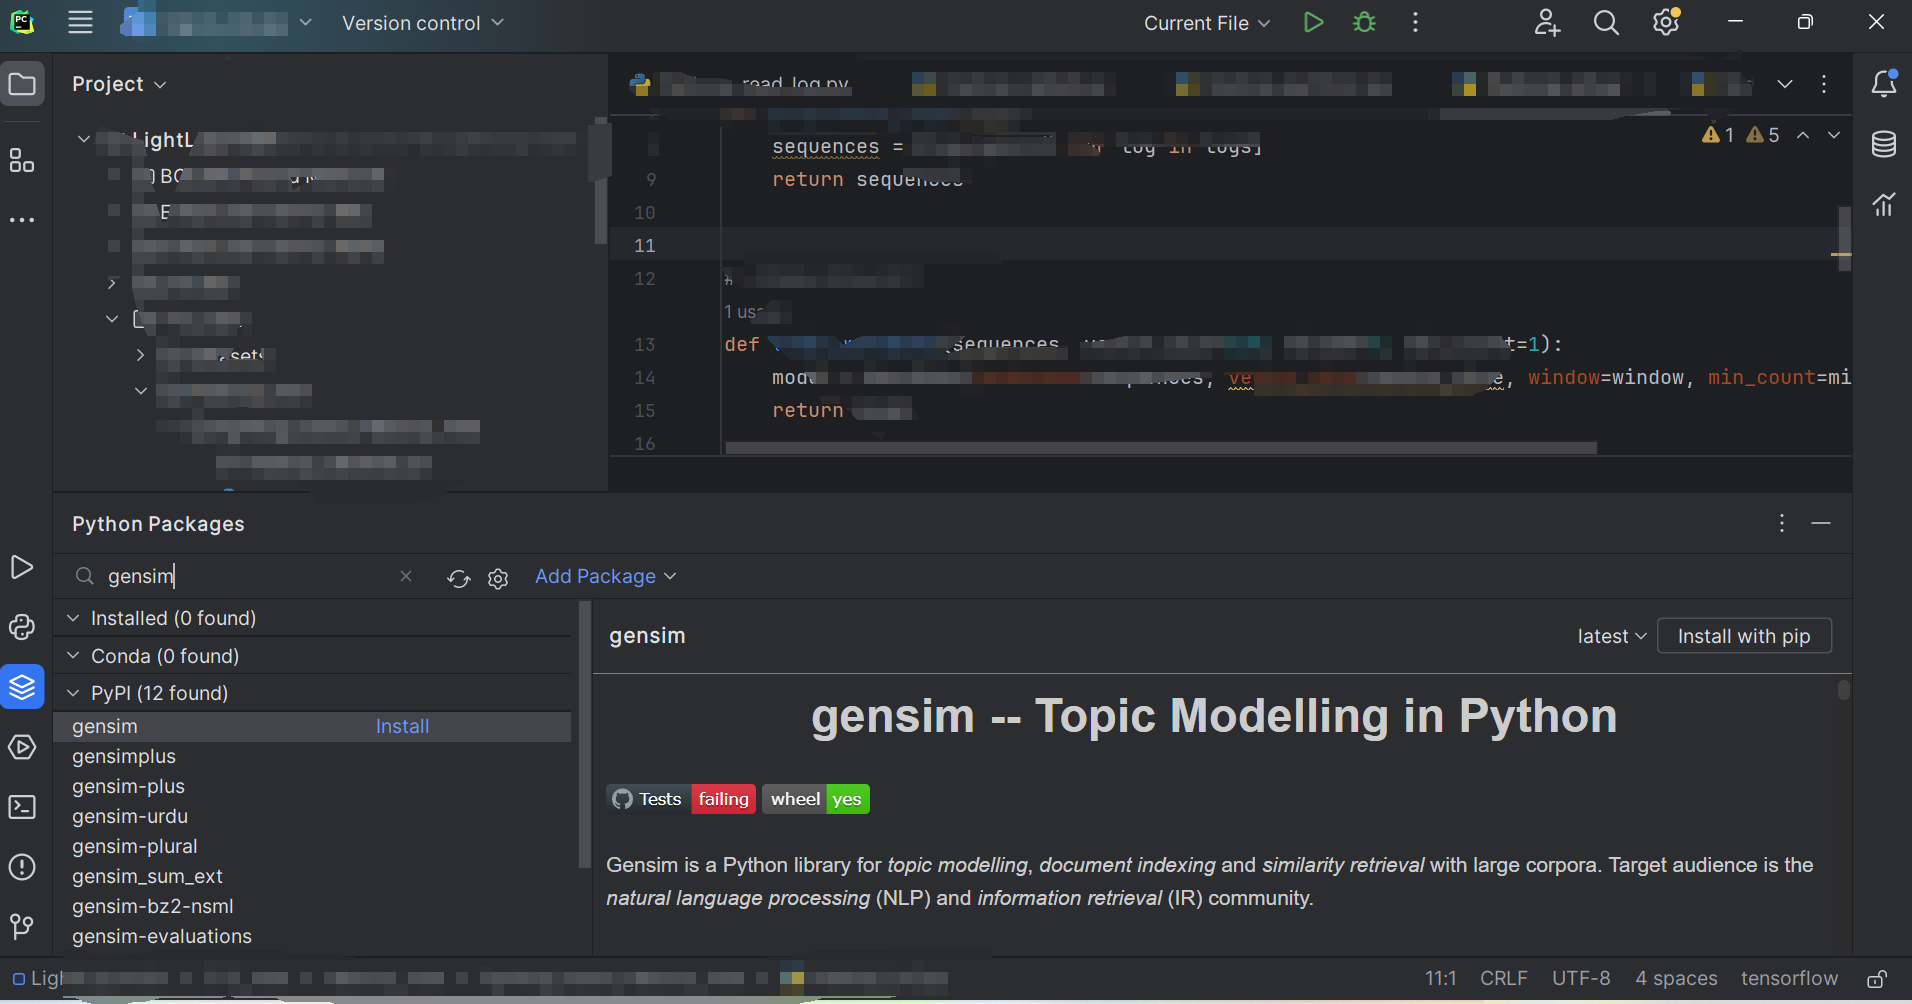Open Notifications via the bell icon
The width and height of the screenshot is (1912, 1004).
pyautogui.click(x=1884, y=84)
